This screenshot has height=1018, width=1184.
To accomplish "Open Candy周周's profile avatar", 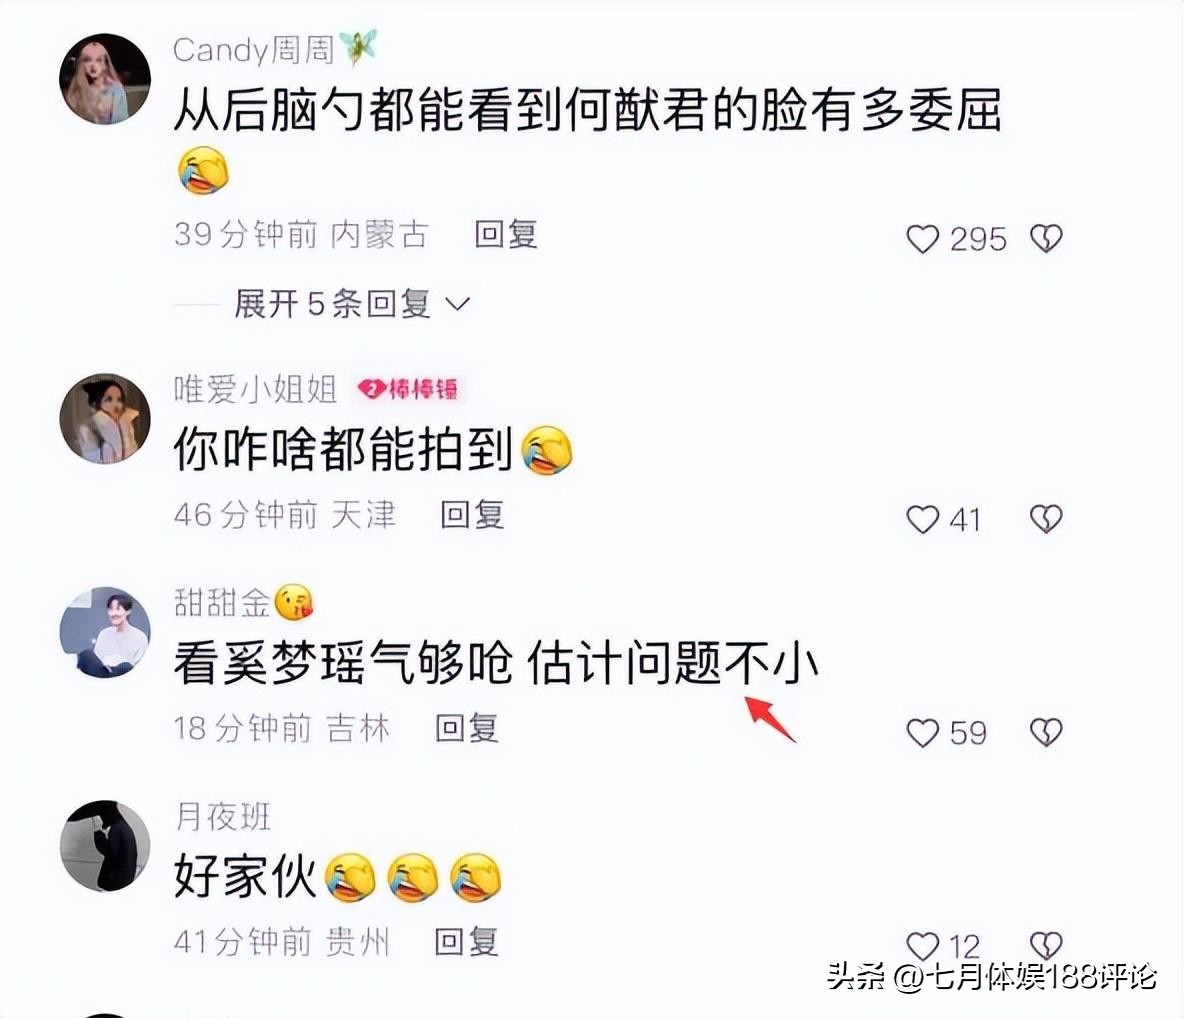I will (x=105, y=79).
